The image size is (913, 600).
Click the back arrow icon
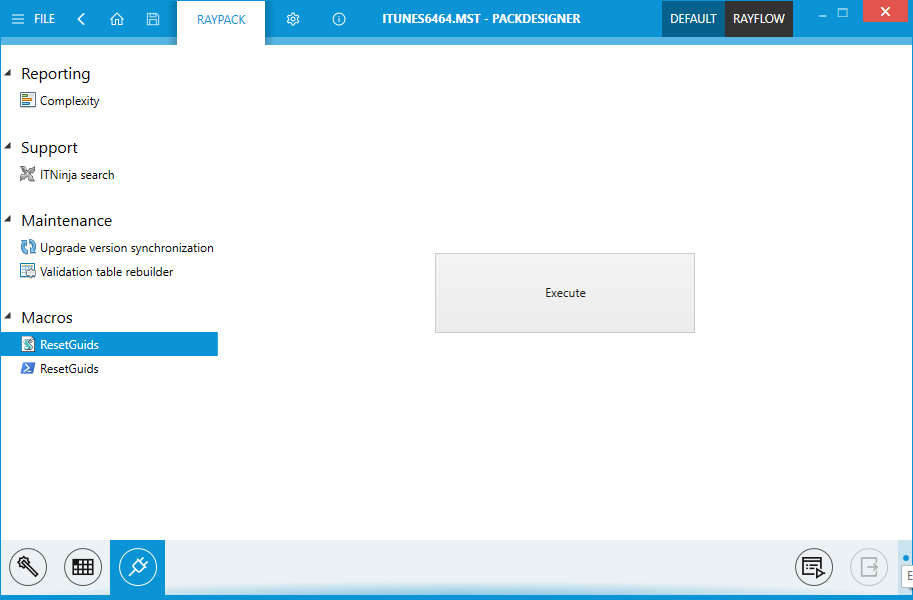(x=81, y=19)
